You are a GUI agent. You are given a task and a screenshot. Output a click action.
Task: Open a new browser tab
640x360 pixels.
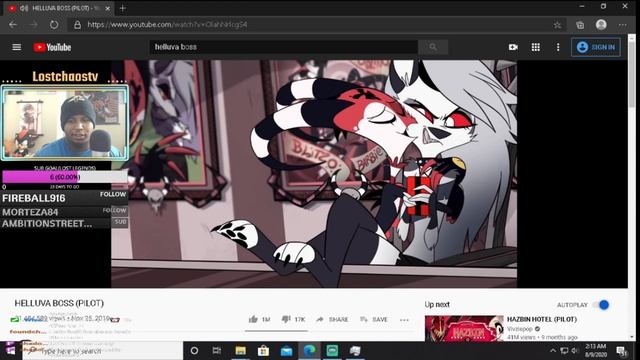[122, 8]
